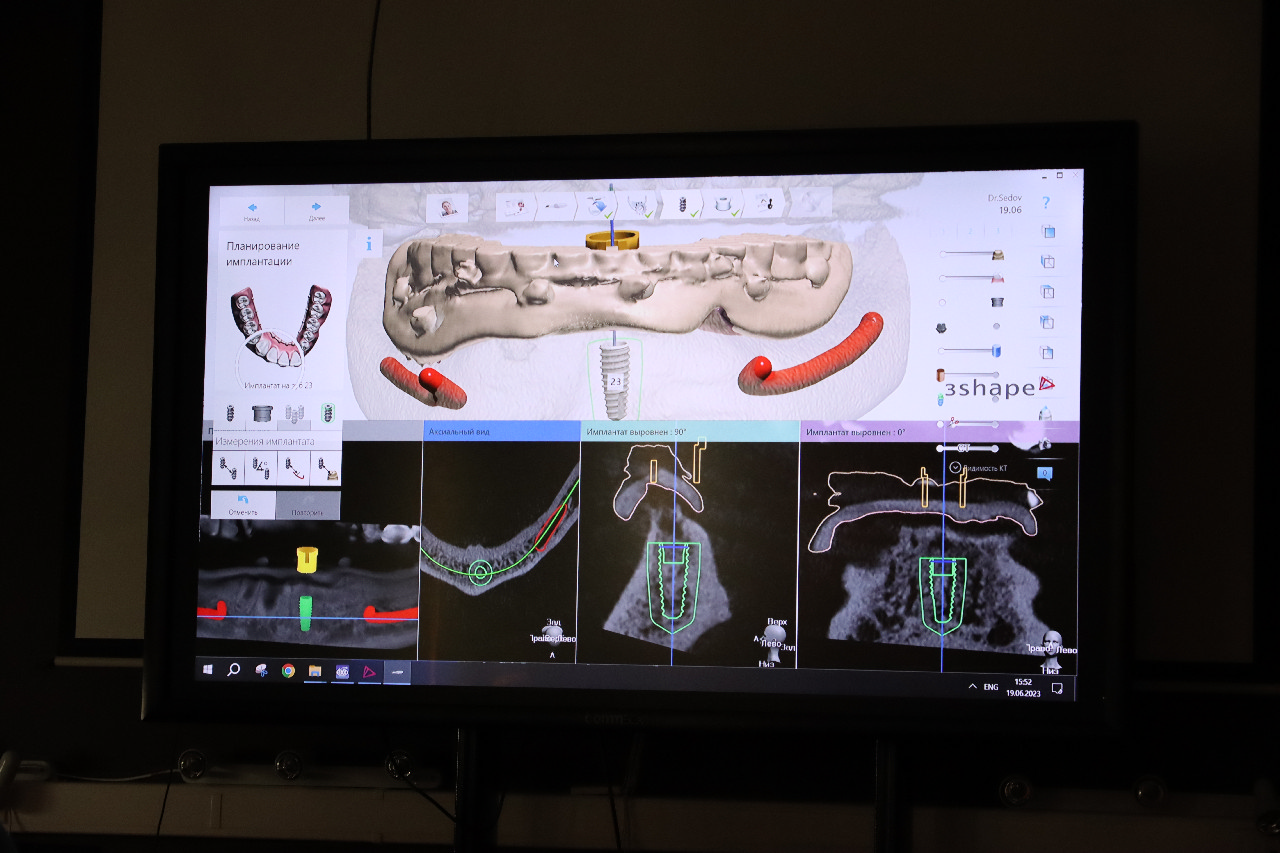Select the implant-to-nerve distance measurement tool

292,466
